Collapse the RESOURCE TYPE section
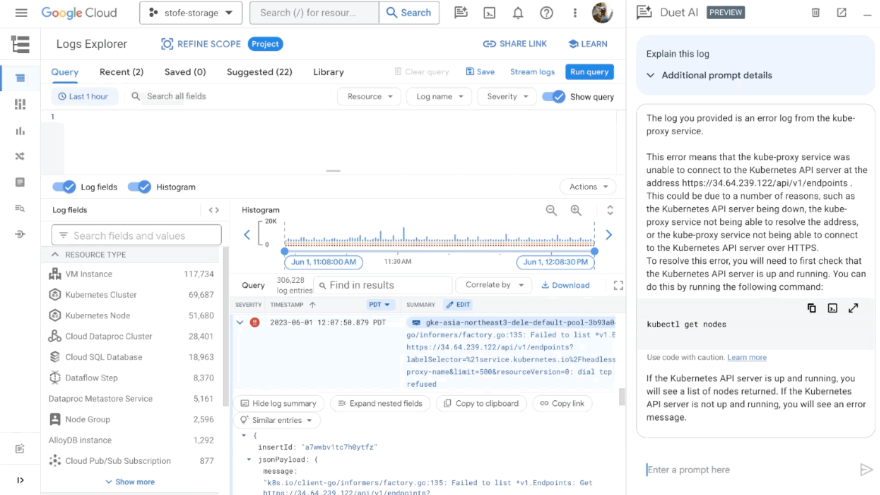Image resolution: width=880 pixels, height=495 pixels. (x=55, y=255)
